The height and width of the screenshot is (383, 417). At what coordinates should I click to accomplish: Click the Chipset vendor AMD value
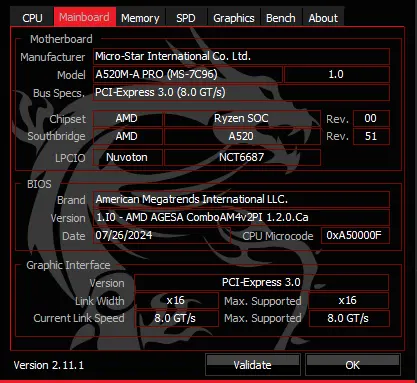[x=127, y=118]
